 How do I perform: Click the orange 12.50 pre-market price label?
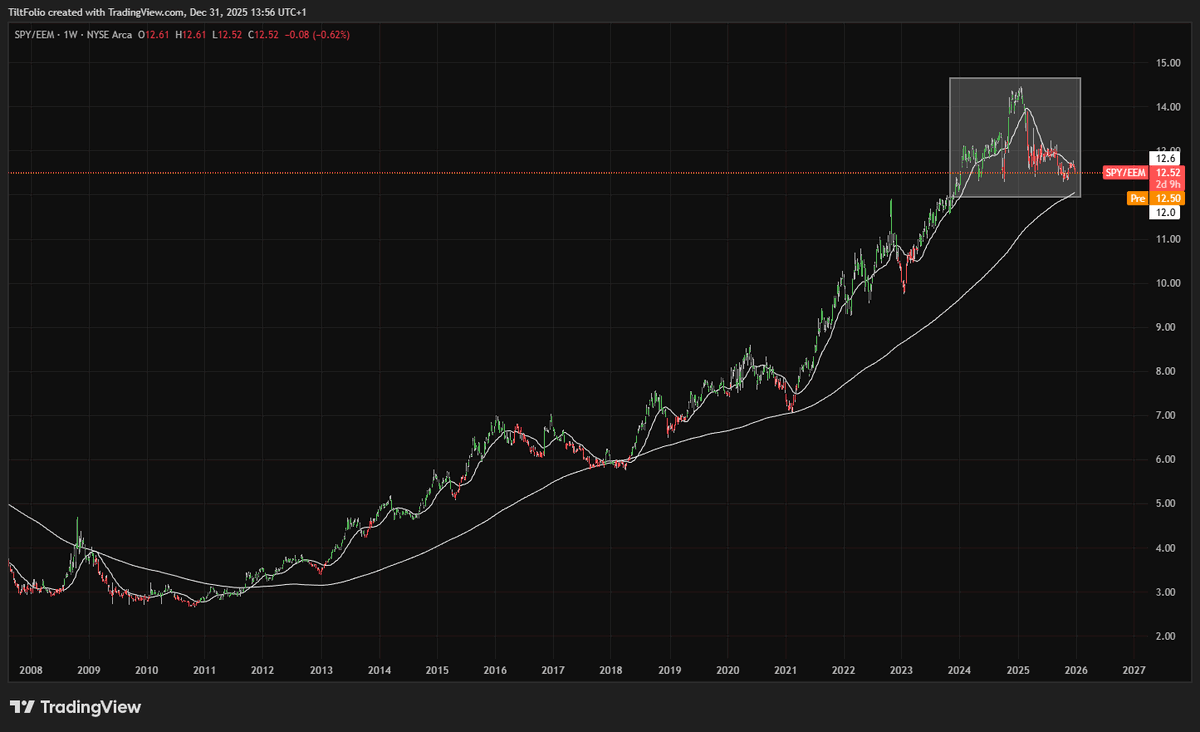pos(1166,199)
